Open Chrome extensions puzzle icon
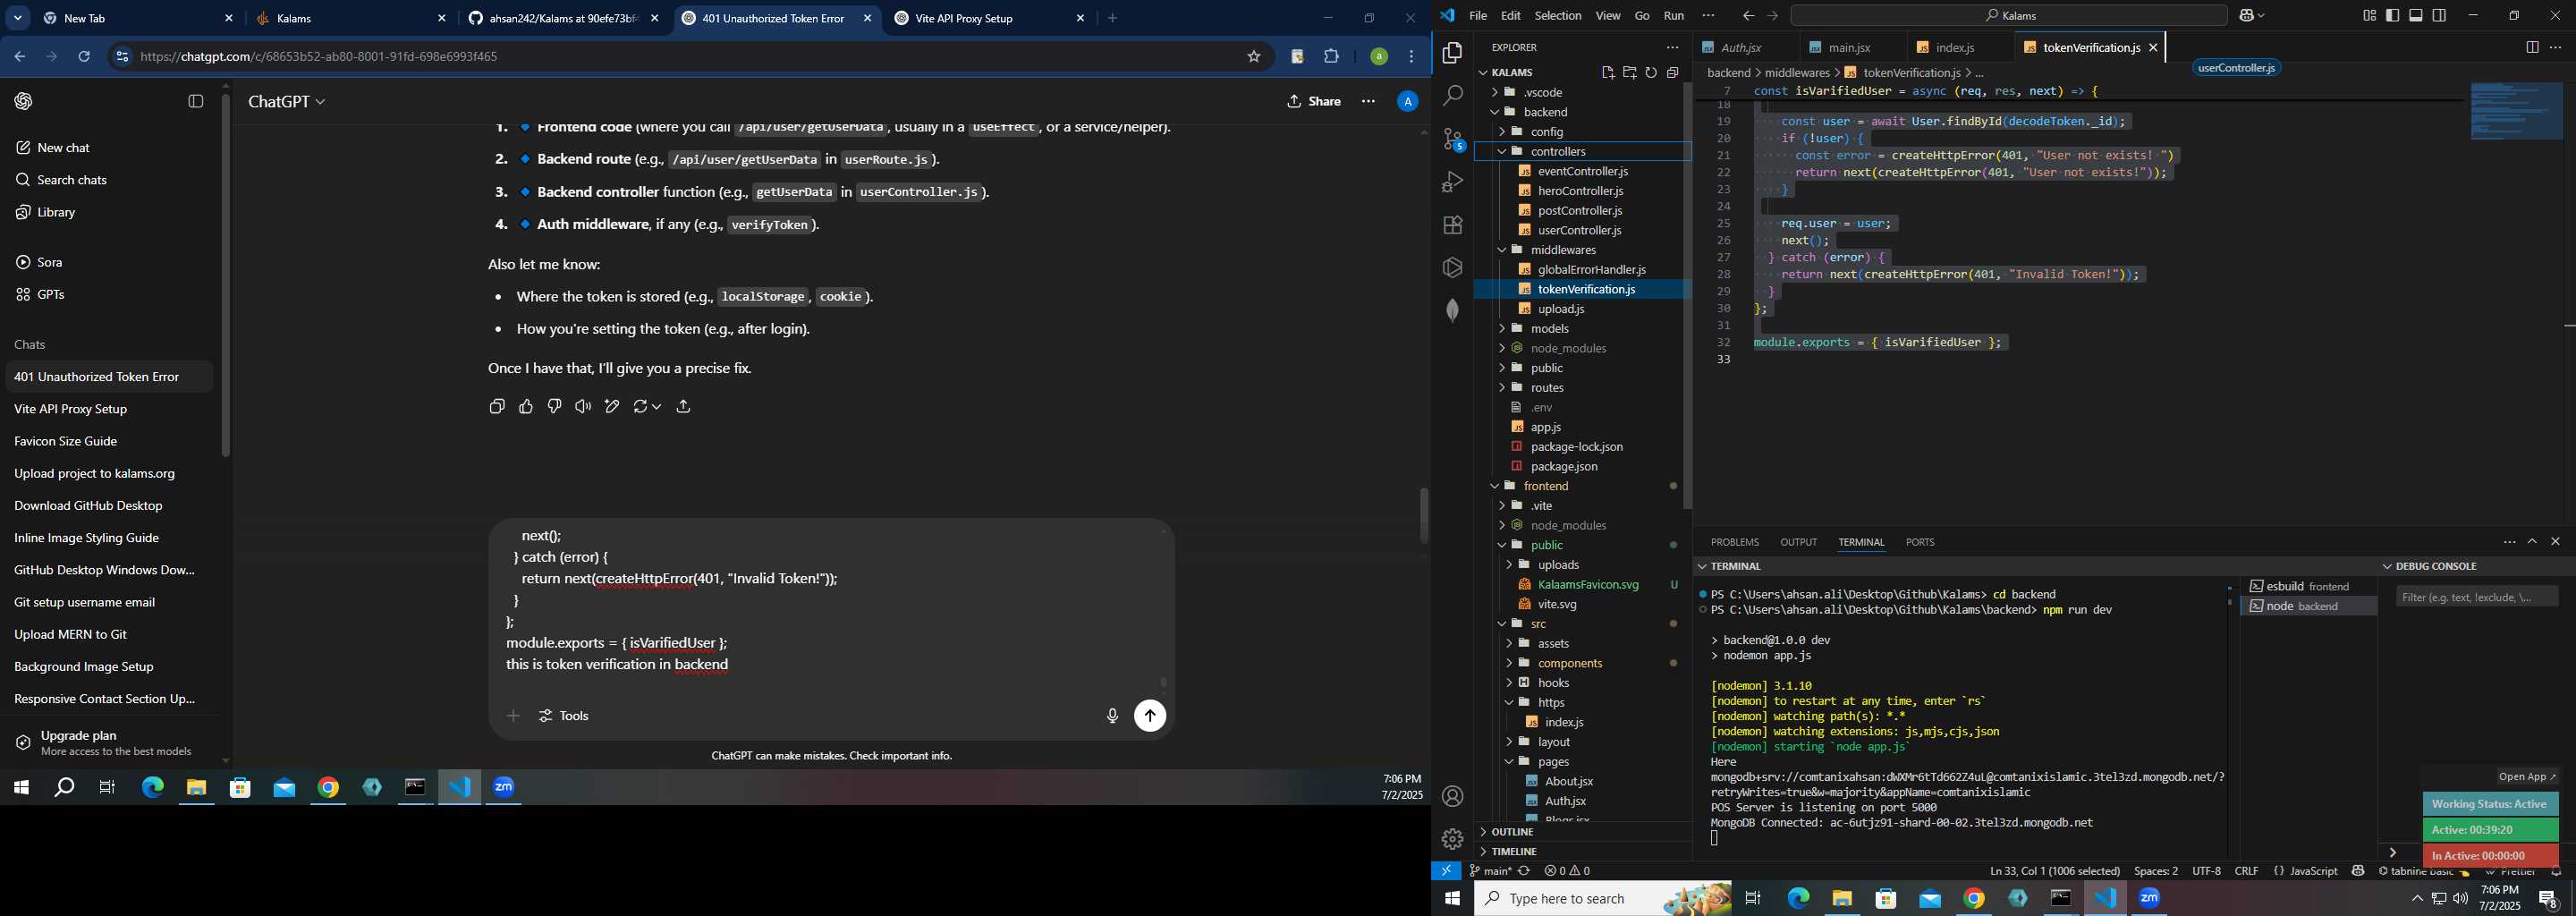This screenshot has height=916, width=2576. click(1331, 57)
